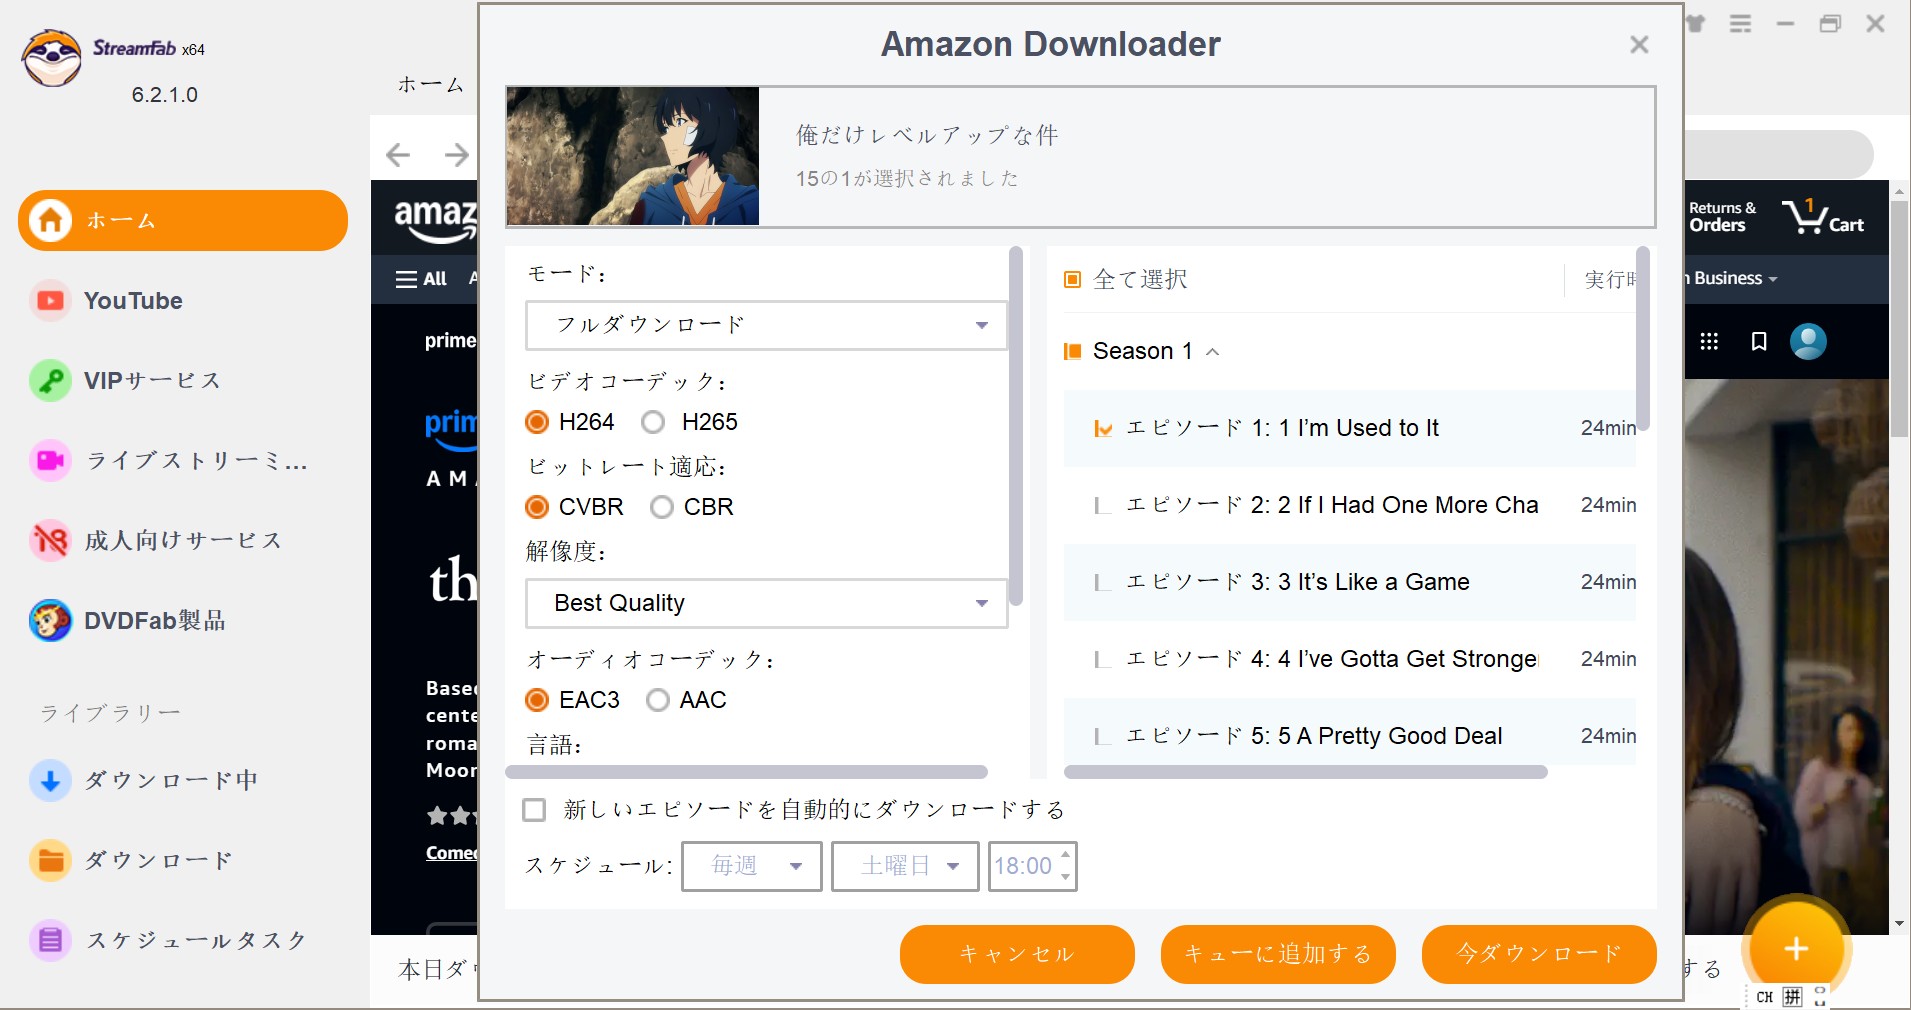Open DVDFab製品 icon

coord(50,621)
